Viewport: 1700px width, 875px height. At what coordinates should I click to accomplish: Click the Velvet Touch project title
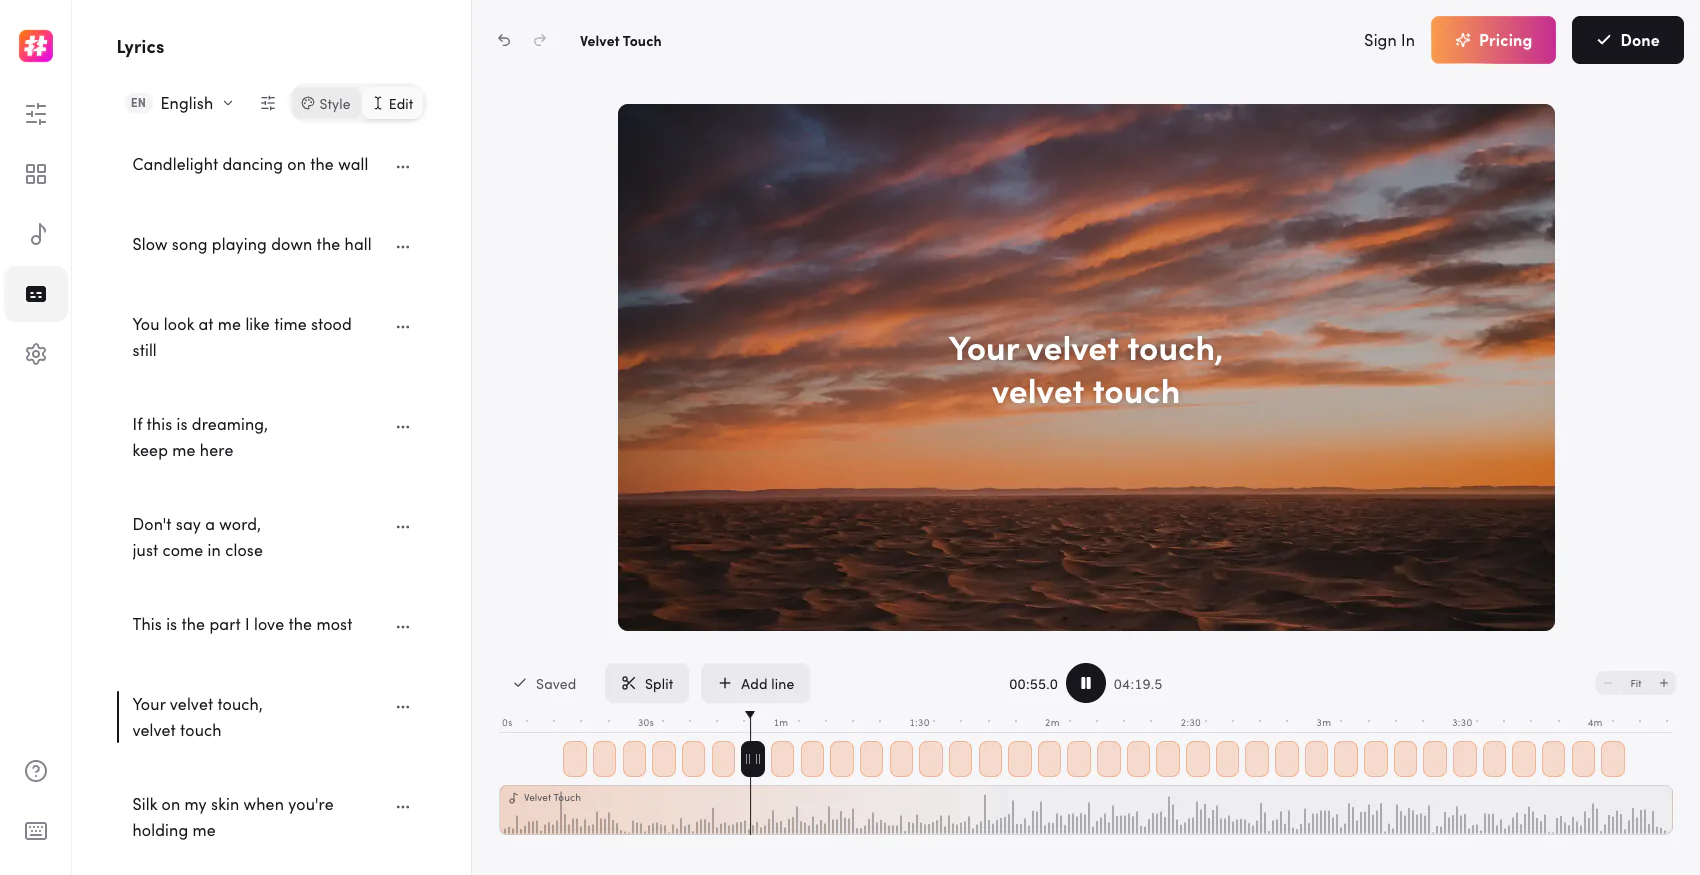[x=620, y=41]
